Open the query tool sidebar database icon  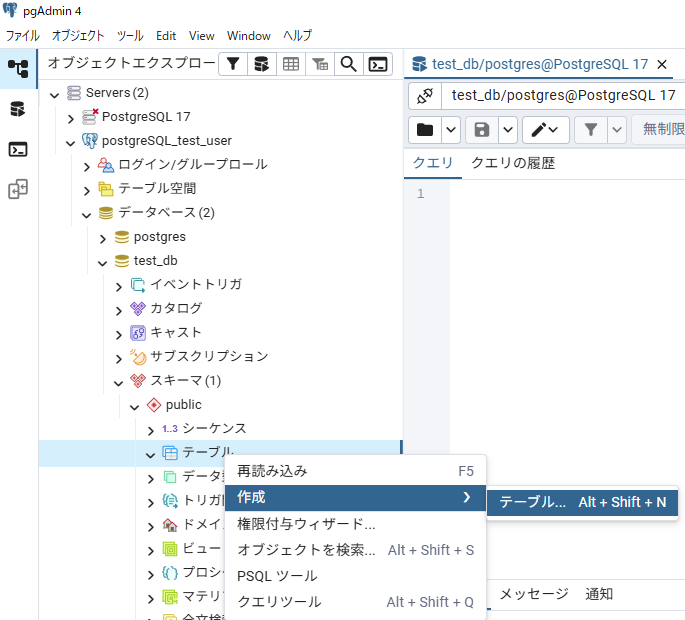18,109
